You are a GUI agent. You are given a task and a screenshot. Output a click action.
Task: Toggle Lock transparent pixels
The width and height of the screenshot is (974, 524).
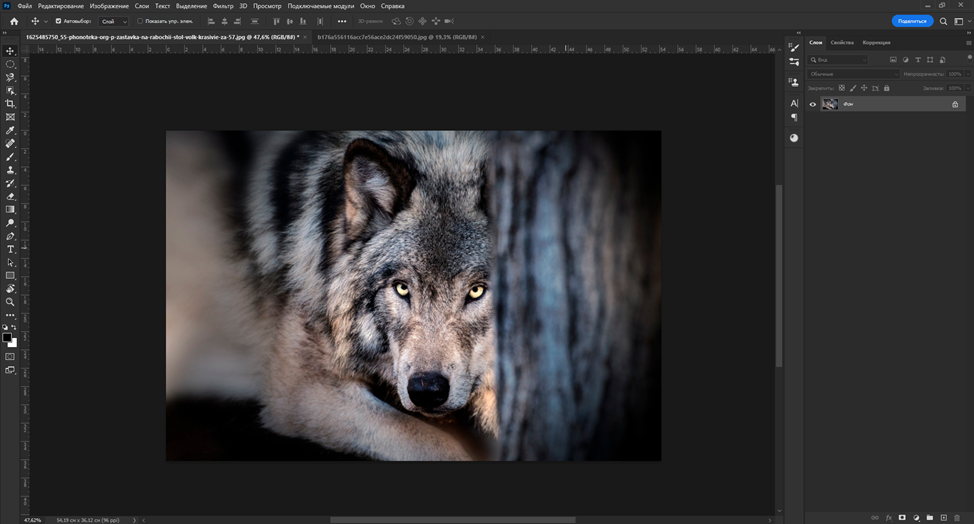(x=842, y=88)
